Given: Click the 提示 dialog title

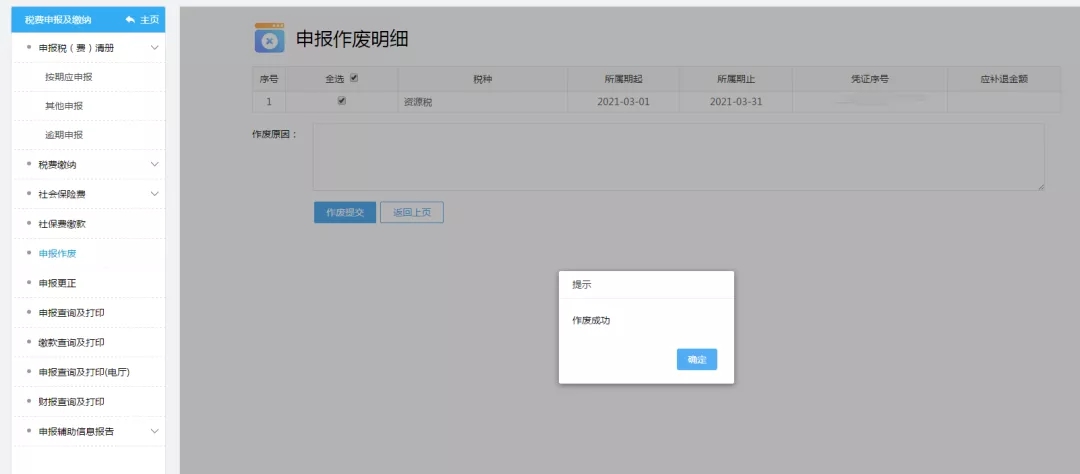Looking at the screenshot, I should (581, 284).
